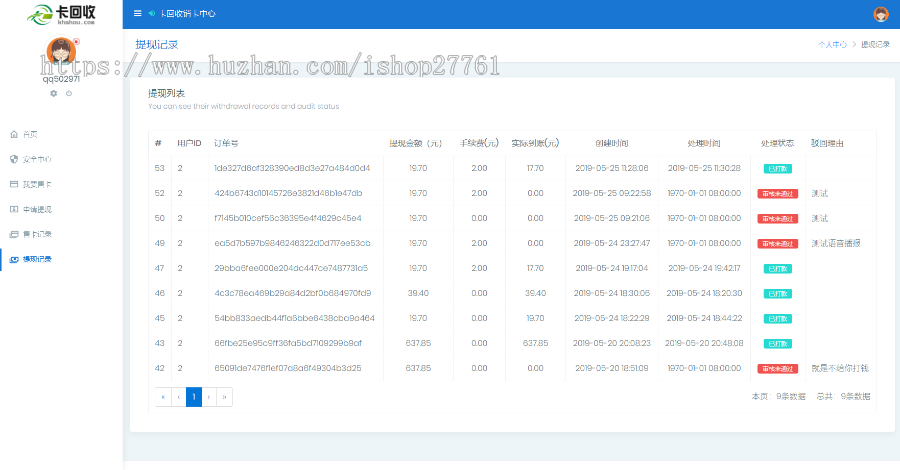Click the 已打款 badge in row 43

778,344
